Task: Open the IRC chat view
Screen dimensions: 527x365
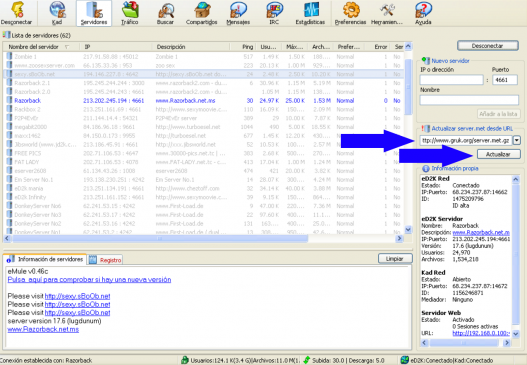Action: pyautogui.click(x=274, y=13)
